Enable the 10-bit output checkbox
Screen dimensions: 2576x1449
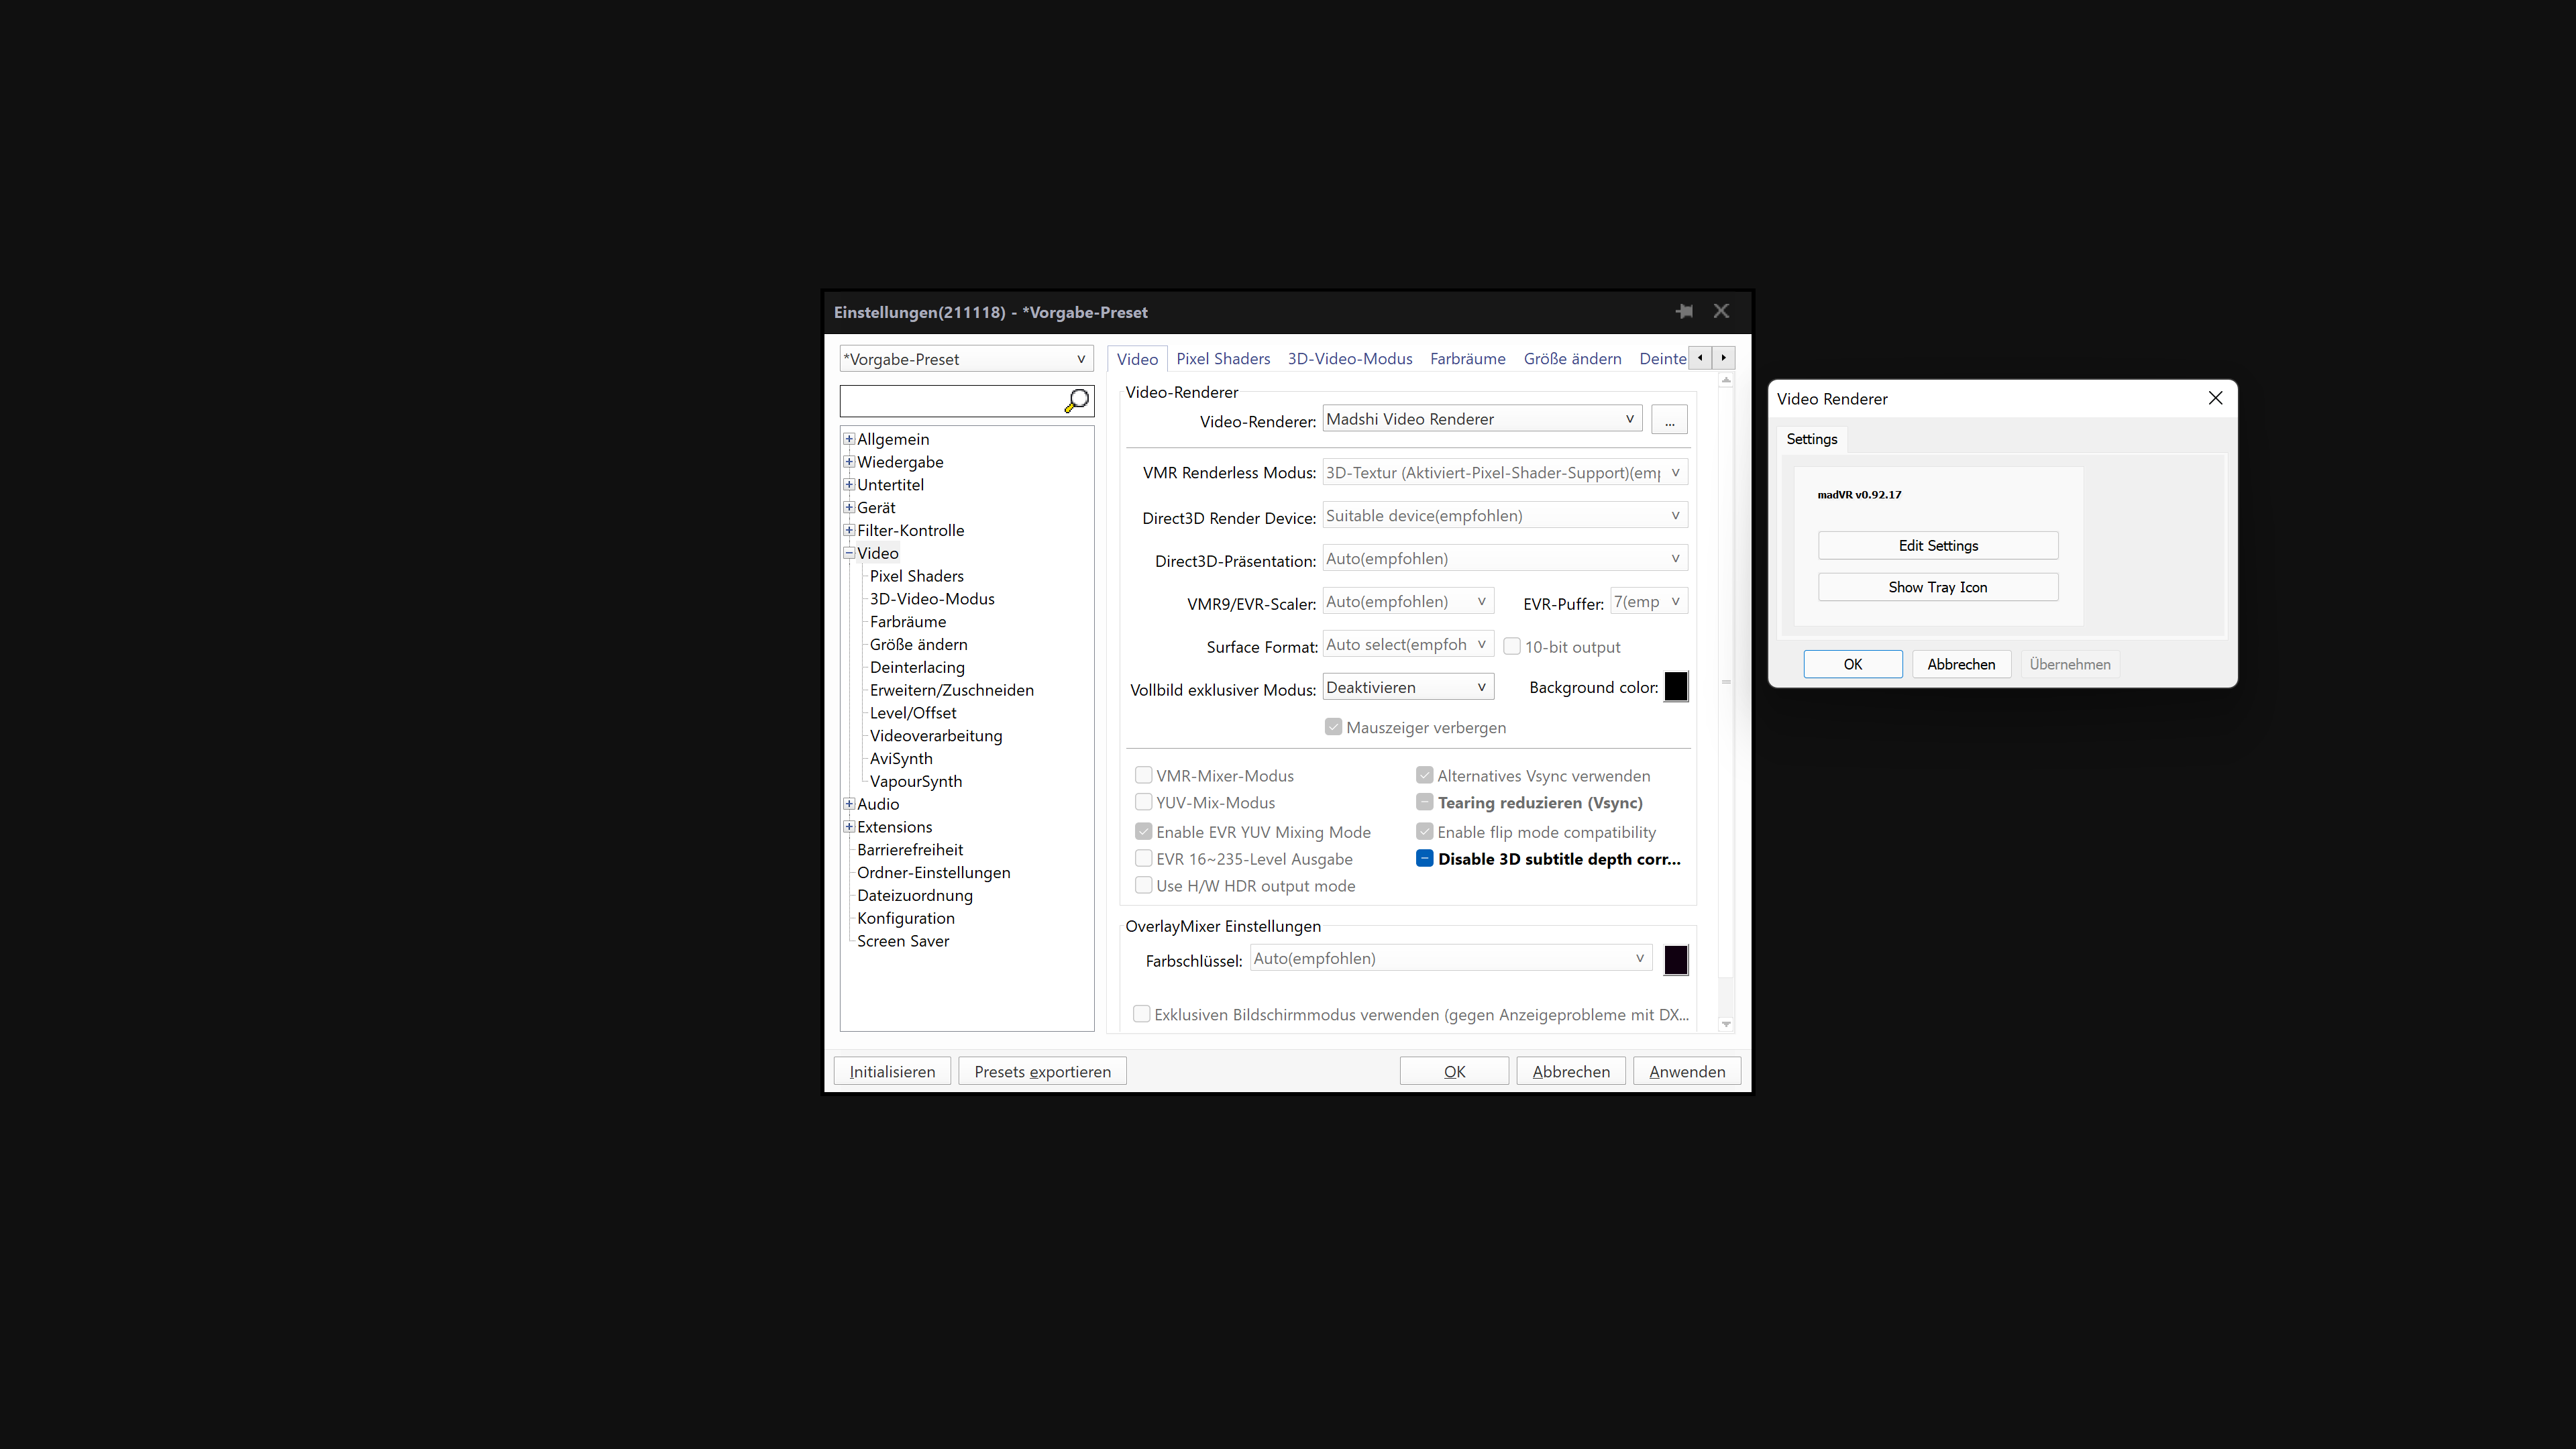pyautogui.click(x=1512, y=647)
